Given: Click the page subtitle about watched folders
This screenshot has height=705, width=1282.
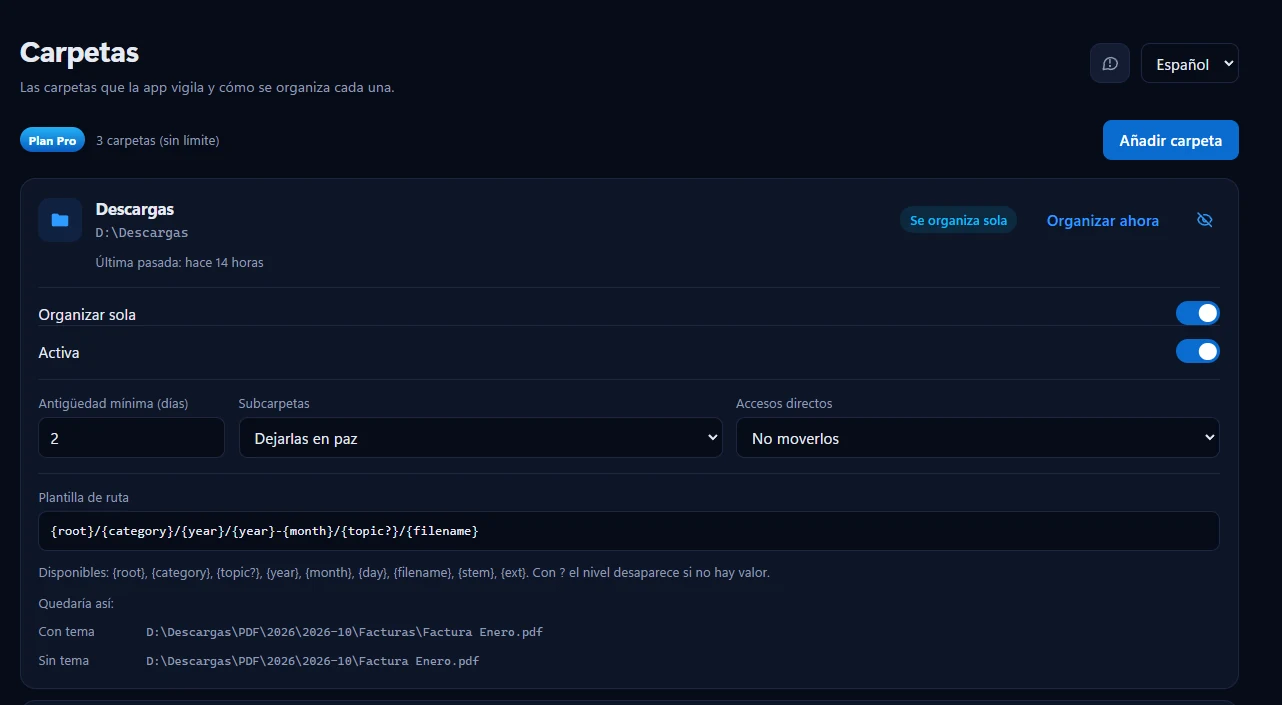Looking at the screenshot, I should 207,87.
